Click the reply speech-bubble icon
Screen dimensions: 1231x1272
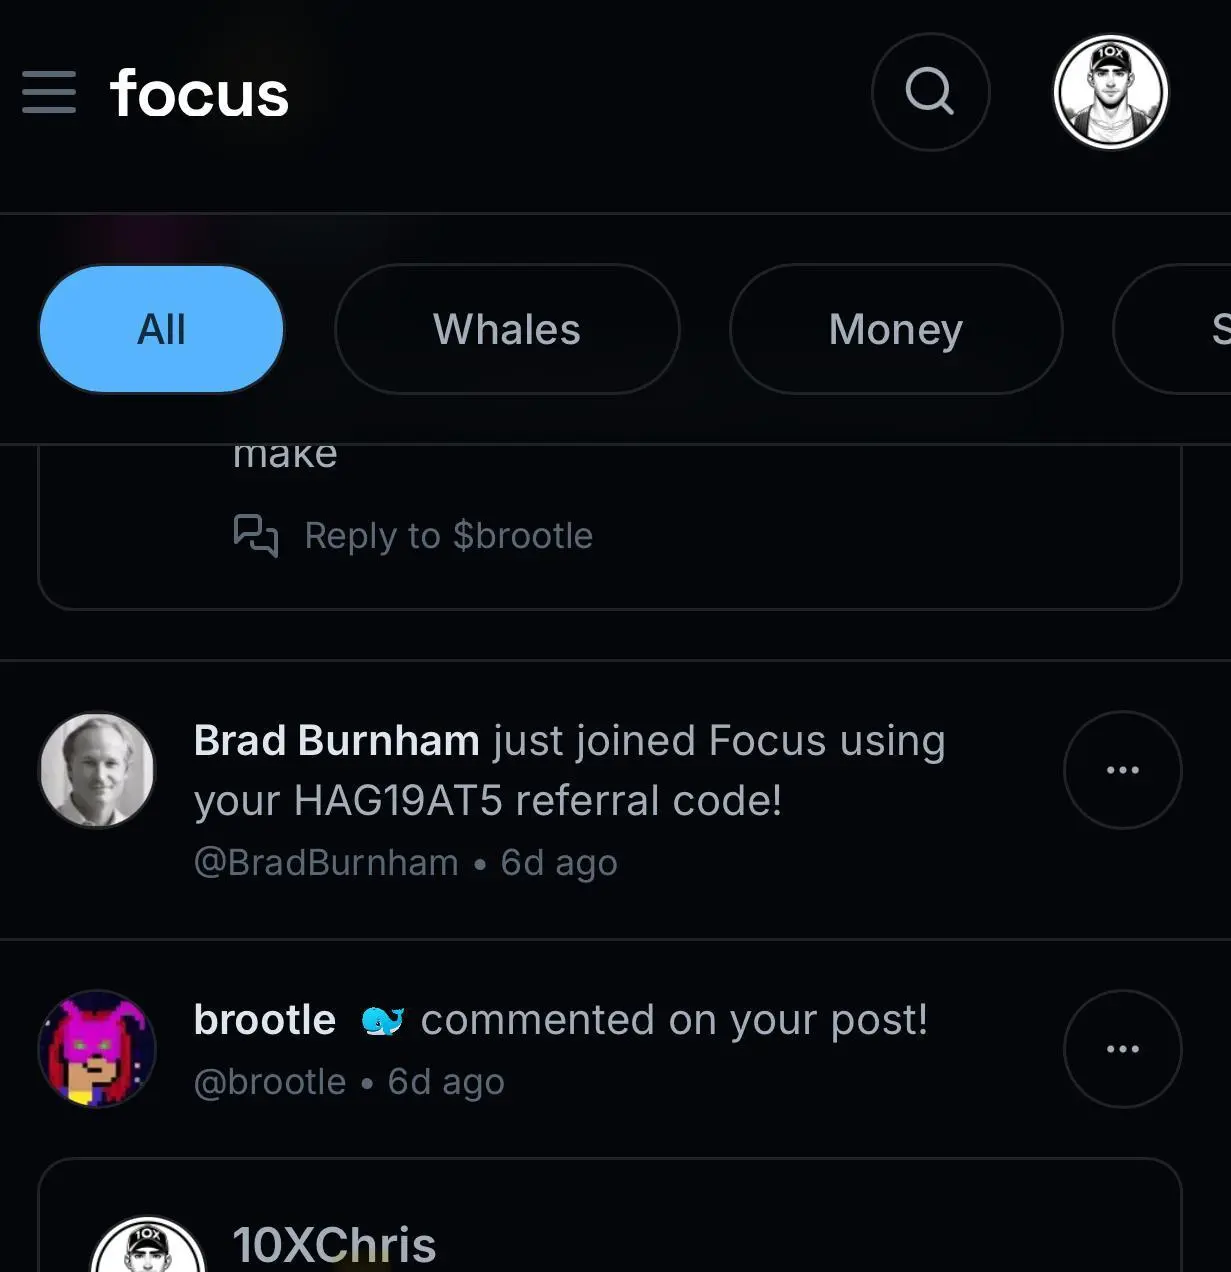(x=255, y=535)
